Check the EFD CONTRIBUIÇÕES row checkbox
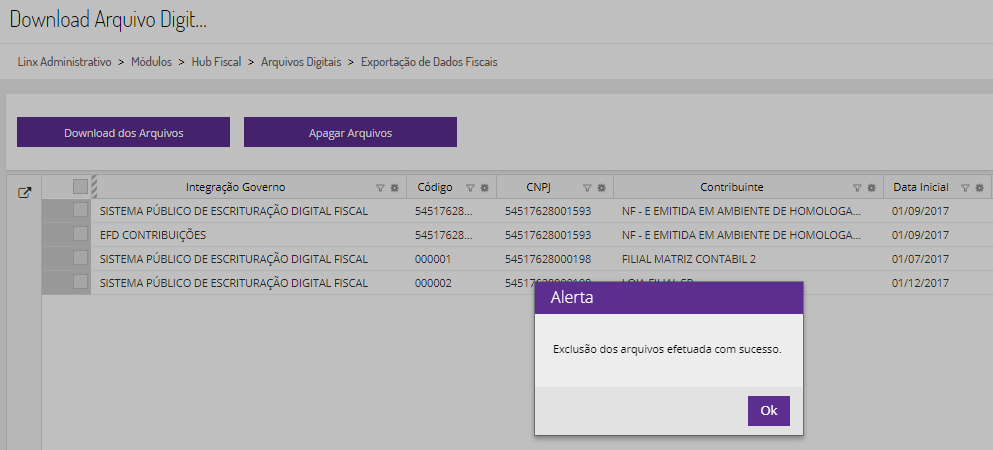993x450 pixels. pyautogui.click(x=80, y=234)
